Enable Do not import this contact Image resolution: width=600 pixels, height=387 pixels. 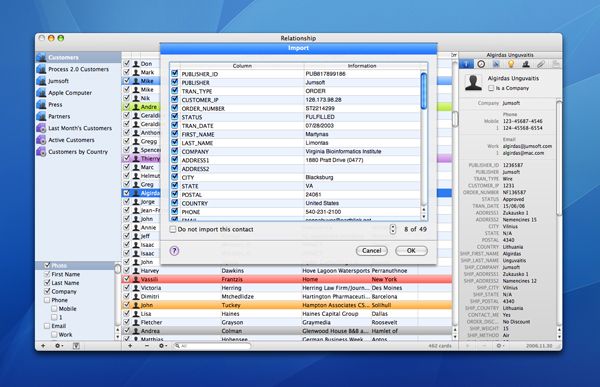tap(173, 229)
